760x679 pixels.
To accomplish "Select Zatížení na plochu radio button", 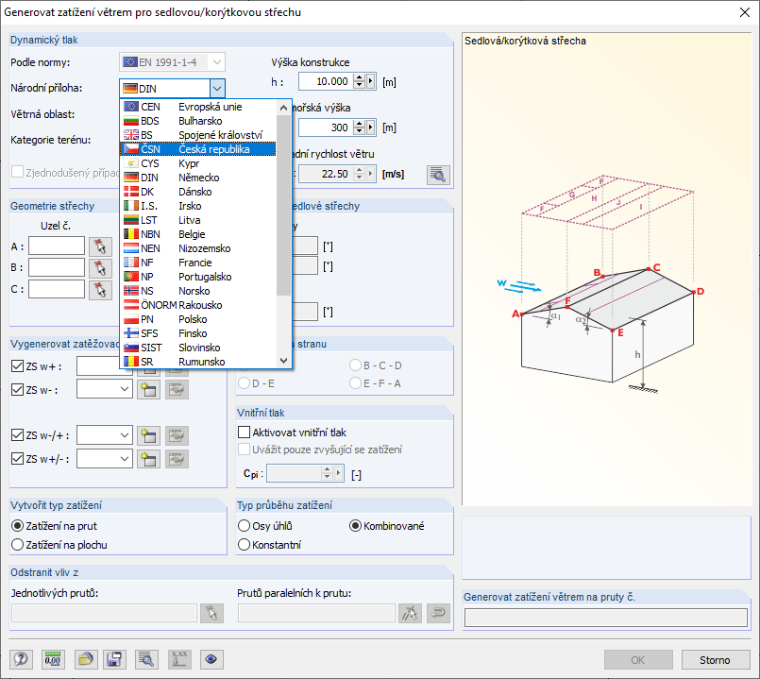I will coord(17,545).
